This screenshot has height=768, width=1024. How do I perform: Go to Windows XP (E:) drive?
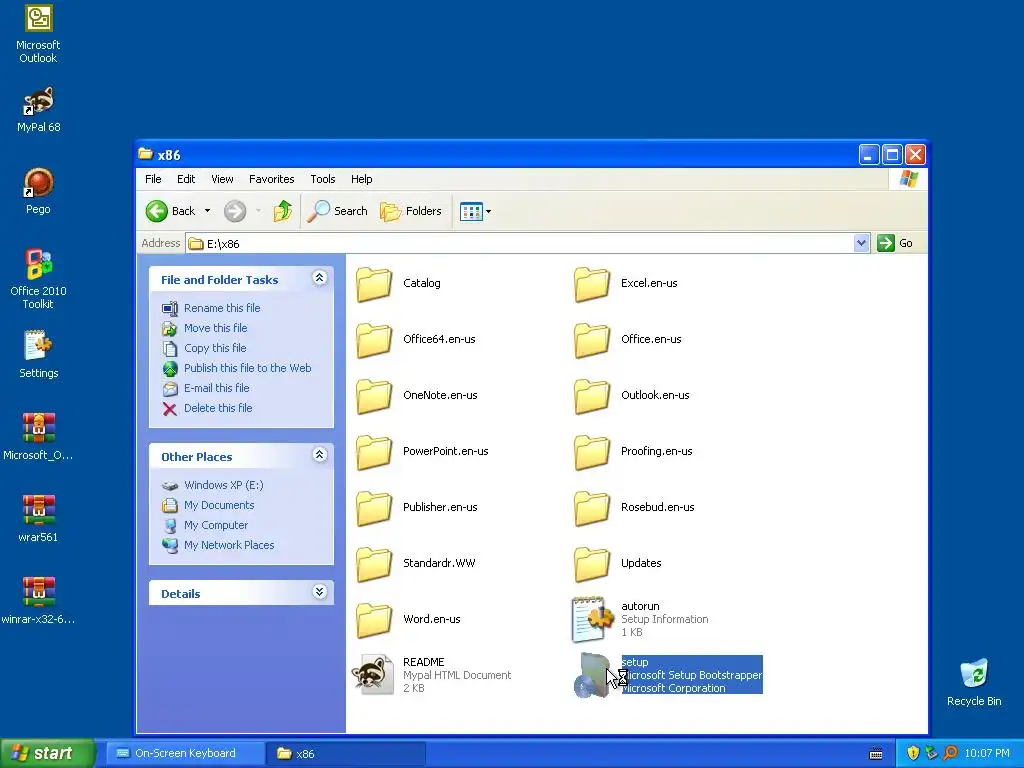click(223, 485)
